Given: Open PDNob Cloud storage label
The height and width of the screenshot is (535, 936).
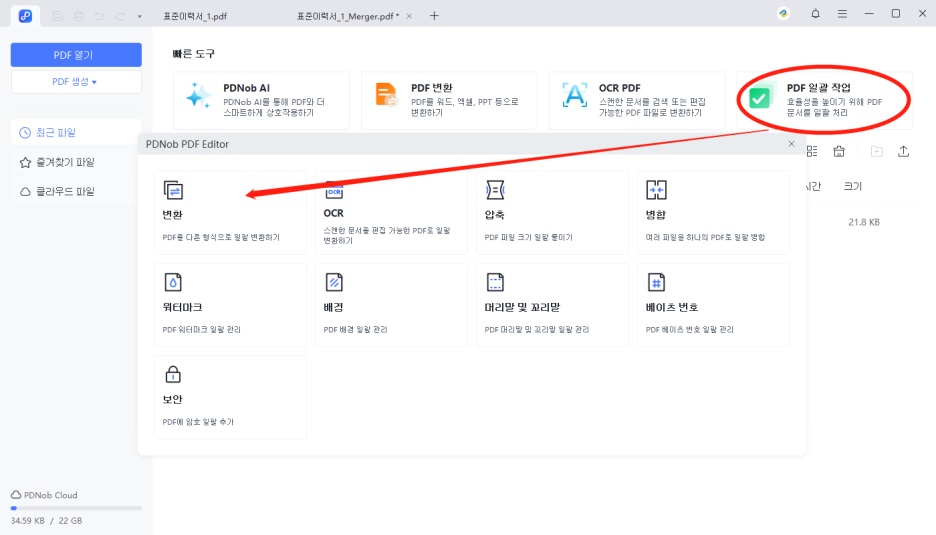Looking at the screenshot, I should 44,495.
